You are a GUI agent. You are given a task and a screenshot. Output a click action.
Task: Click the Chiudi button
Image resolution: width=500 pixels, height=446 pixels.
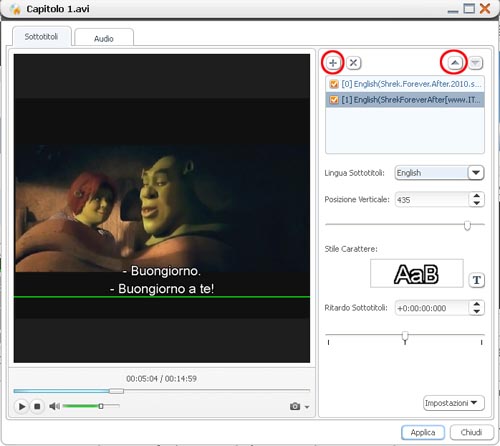[x=471, y=432]
